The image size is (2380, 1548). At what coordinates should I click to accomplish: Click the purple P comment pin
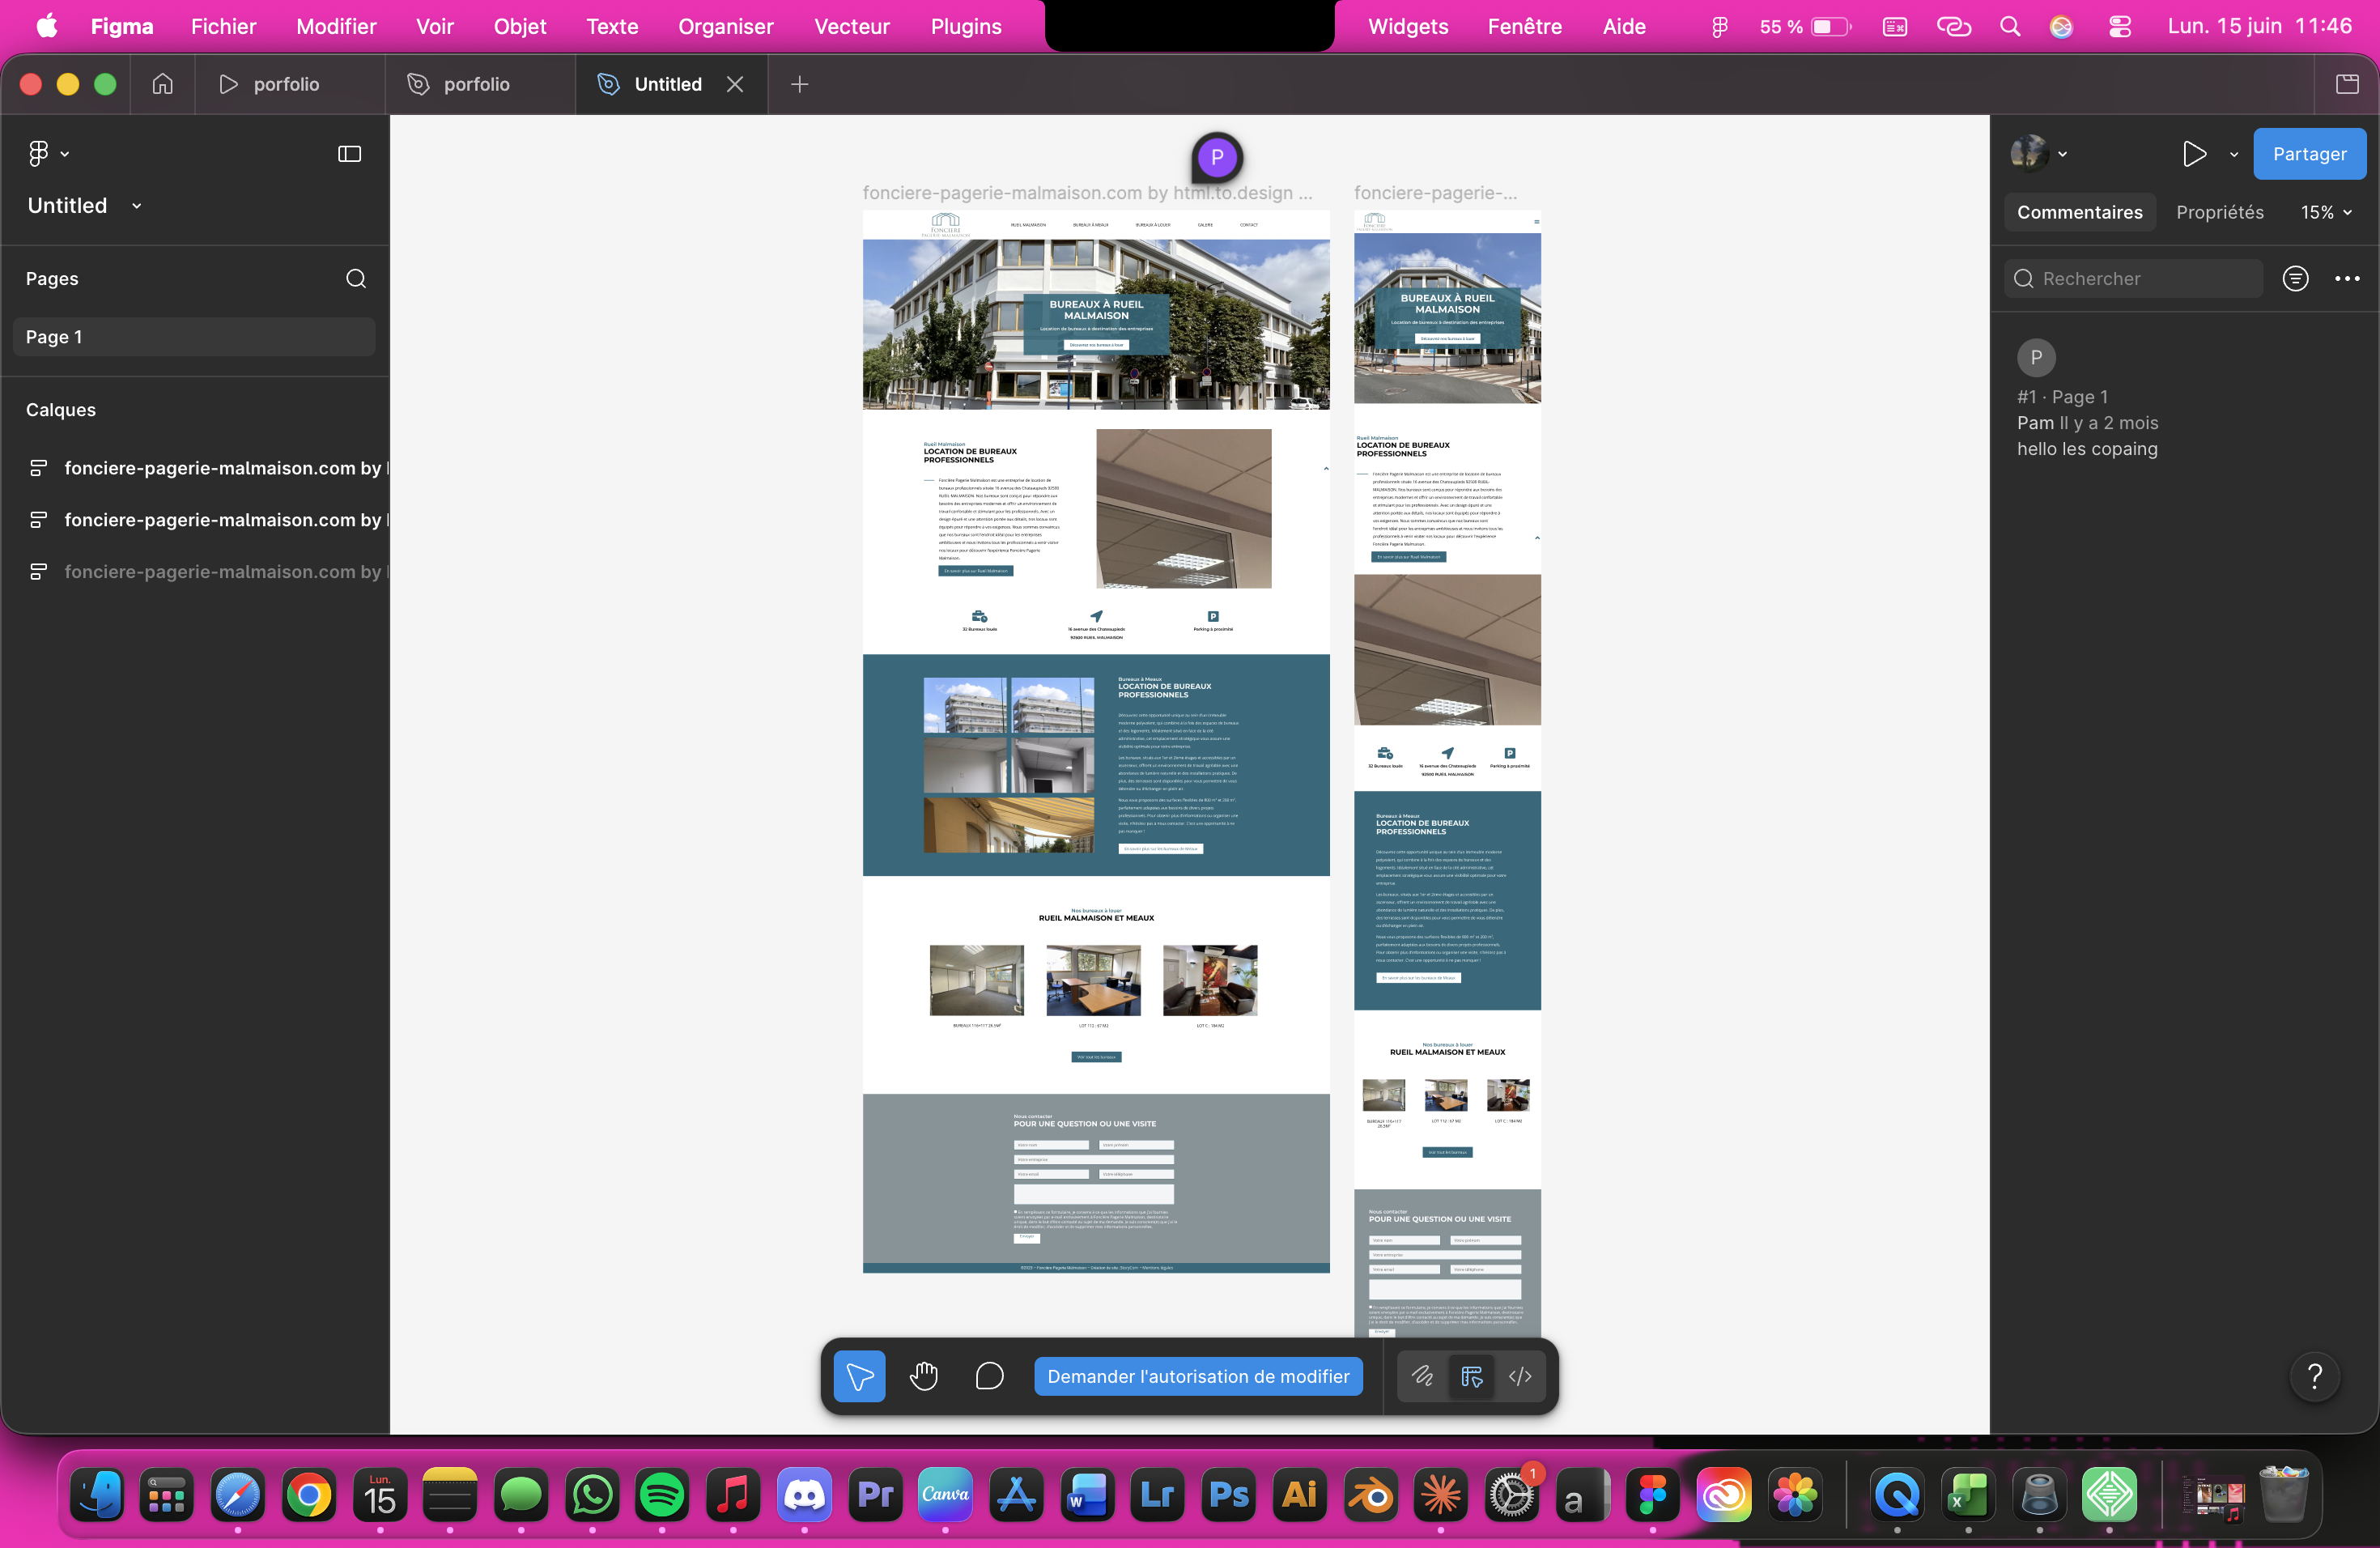tap(1216, 157)
